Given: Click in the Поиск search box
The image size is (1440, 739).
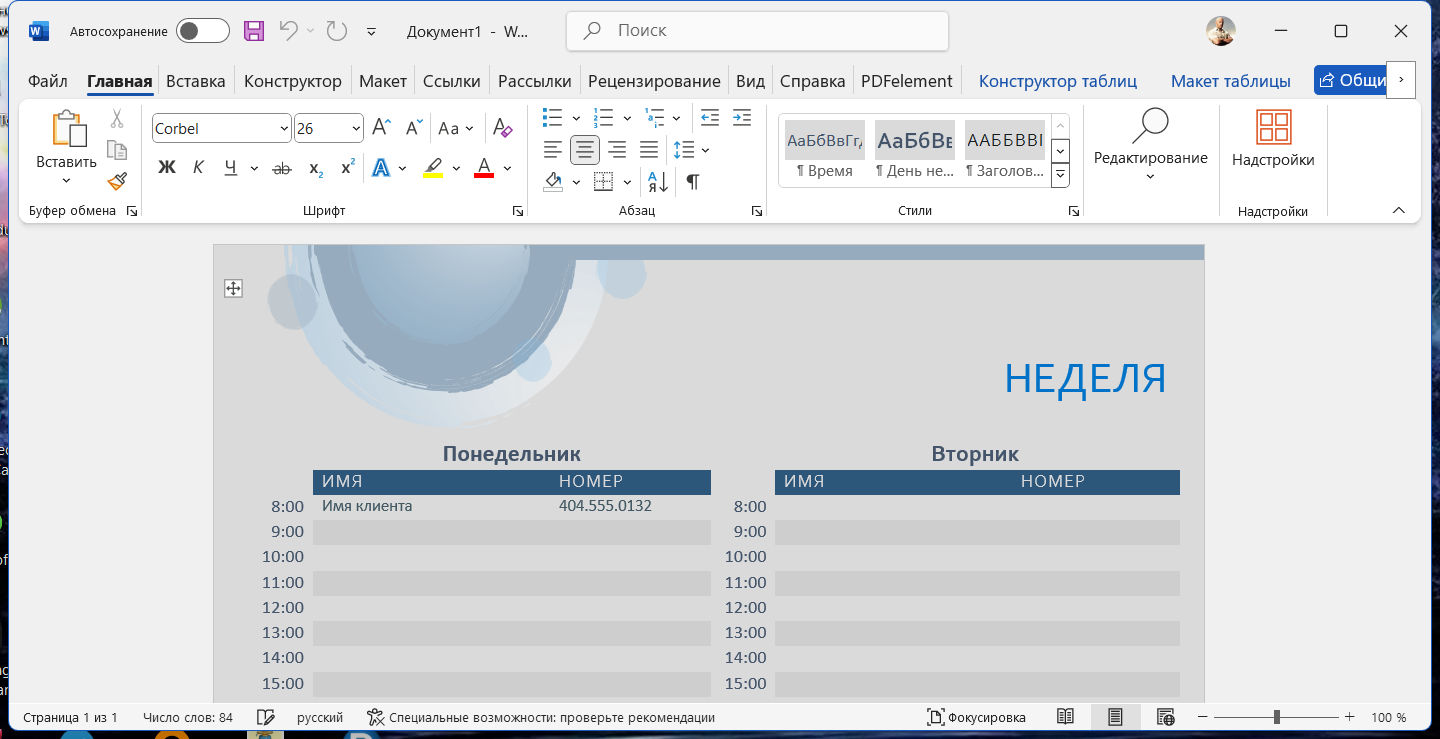Looking at the screenshot, I should [x=757, y=31].
